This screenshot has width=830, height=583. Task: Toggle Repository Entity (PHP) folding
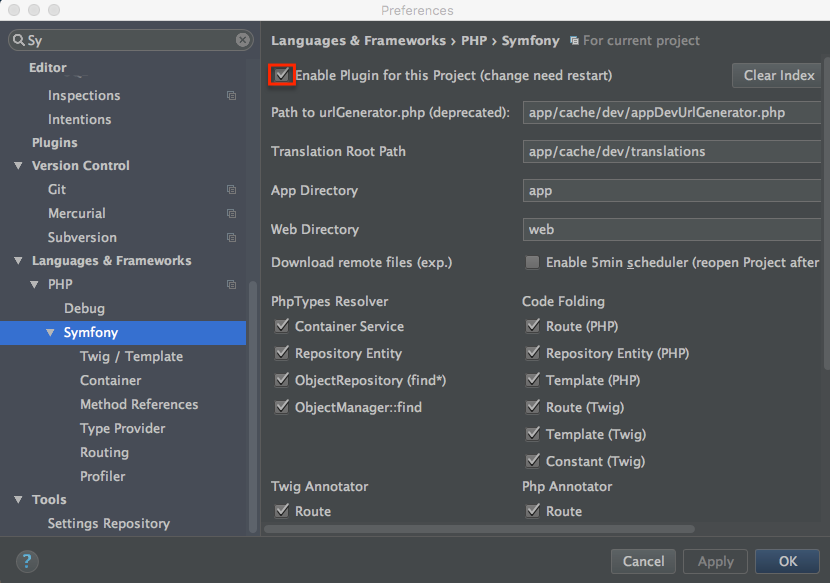point(533,353)
